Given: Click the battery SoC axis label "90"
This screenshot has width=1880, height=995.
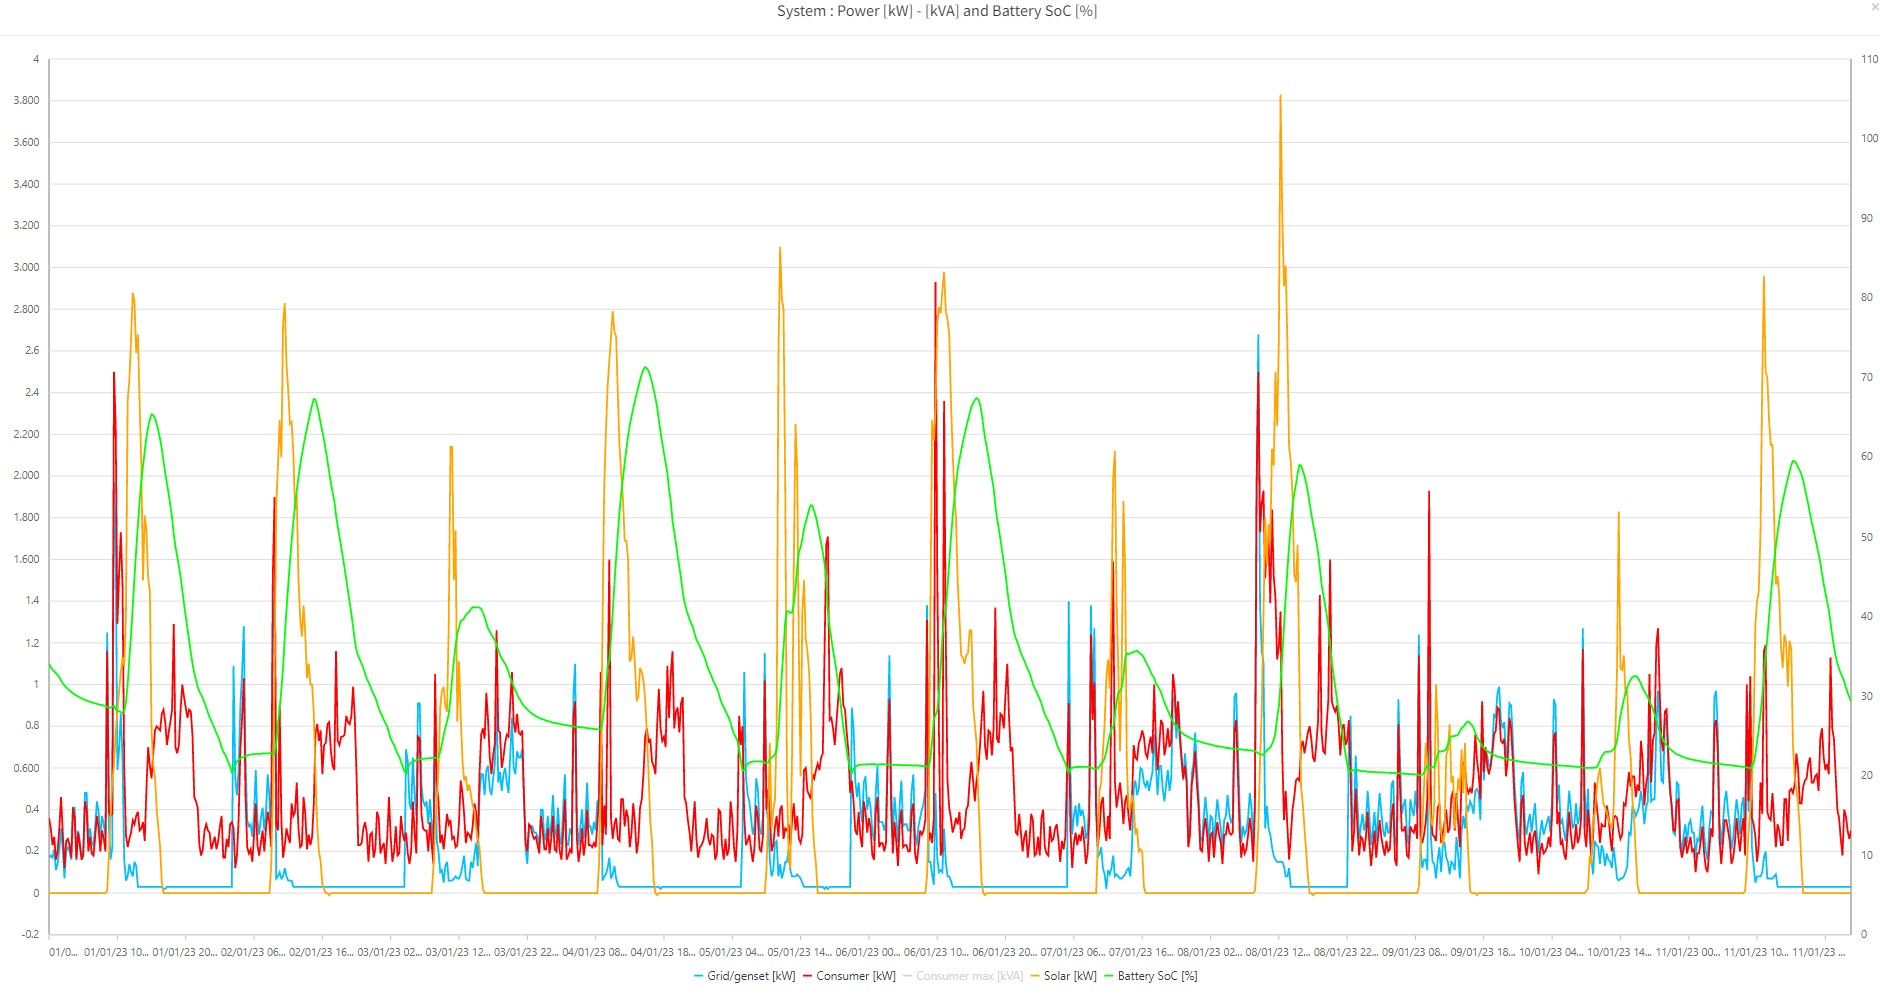Looking at the screenshot, I should 1866,218.
